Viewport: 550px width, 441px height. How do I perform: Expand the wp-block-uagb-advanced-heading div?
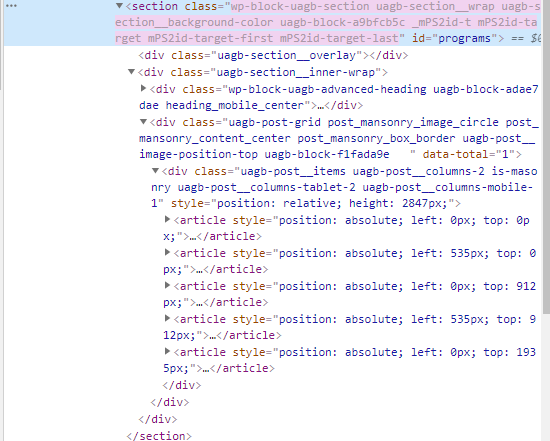click(x=143, y=88)
